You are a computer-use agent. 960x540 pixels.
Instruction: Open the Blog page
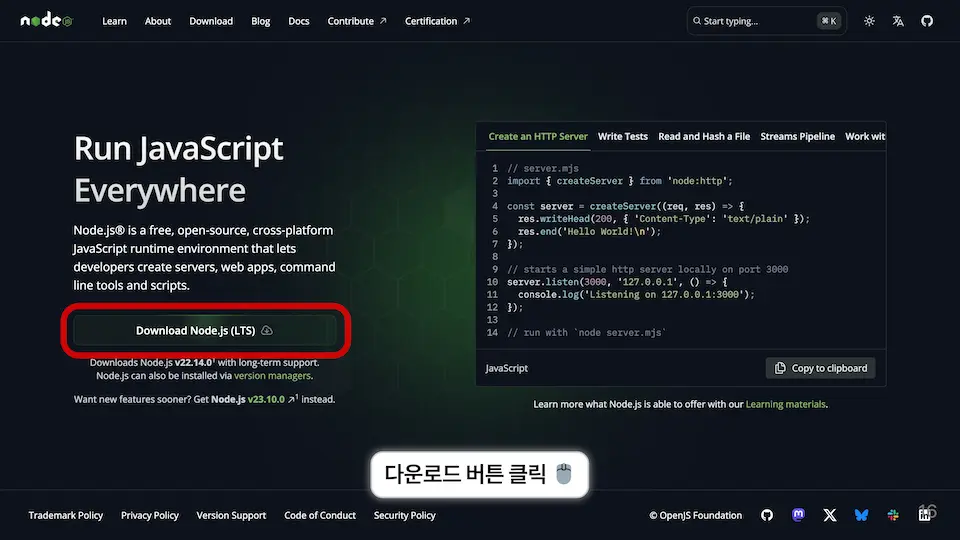pyautogui.click(x=260, y=21)
